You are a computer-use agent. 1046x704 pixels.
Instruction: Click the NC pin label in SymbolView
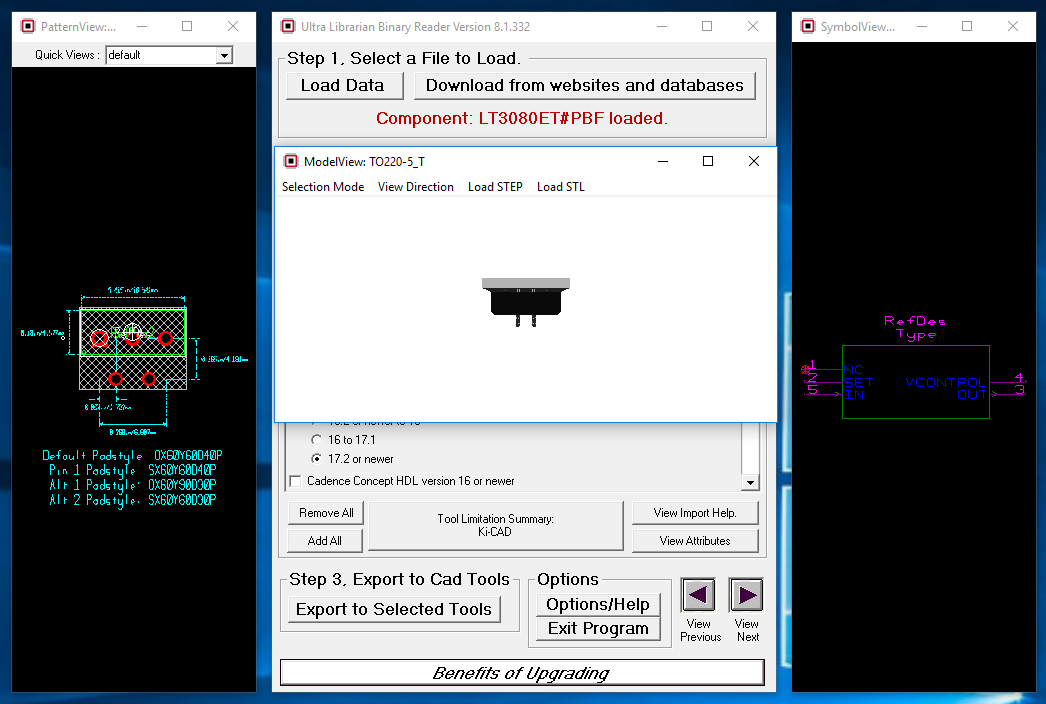pyautogui.click(x=853, y=370)
